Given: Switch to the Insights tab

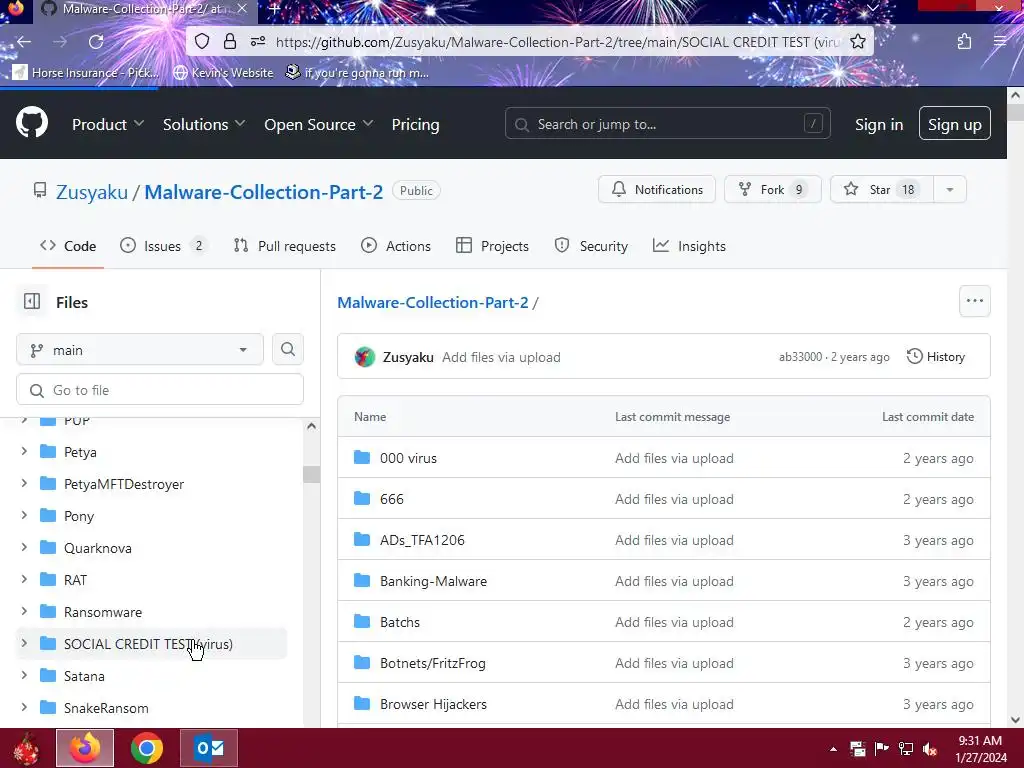Looking at the screenshot, I should (x=689, y=246).
